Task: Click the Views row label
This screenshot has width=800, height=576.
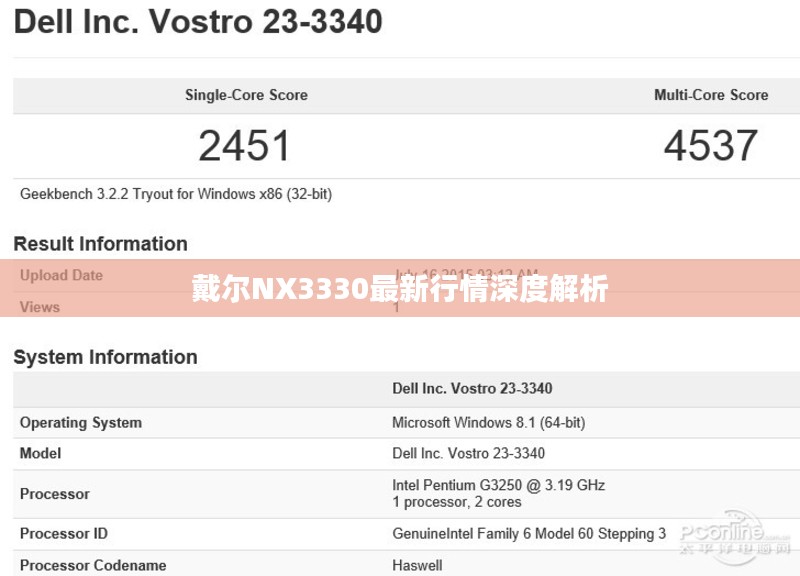Action: point(40,307)
